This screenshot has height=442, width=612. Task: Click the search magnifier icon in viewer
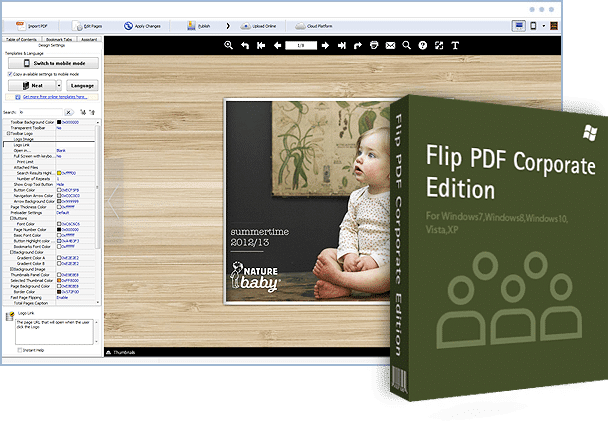click(x=406, y=45)
